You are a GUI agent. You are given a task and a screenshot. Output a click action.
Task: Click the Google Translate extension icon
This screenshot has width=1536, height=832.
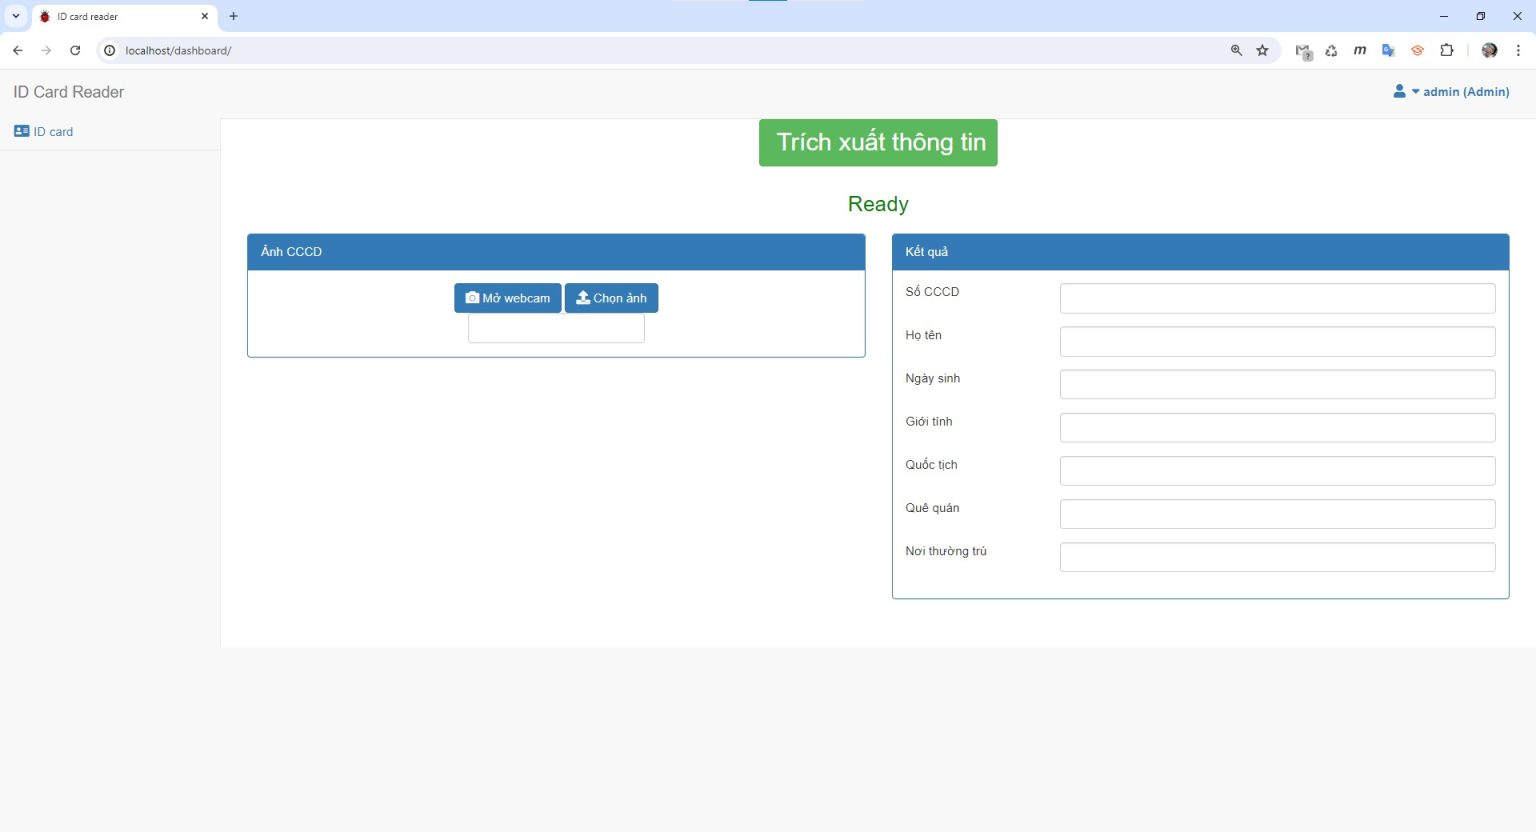pyautogui.click(x=1388, y=50)
